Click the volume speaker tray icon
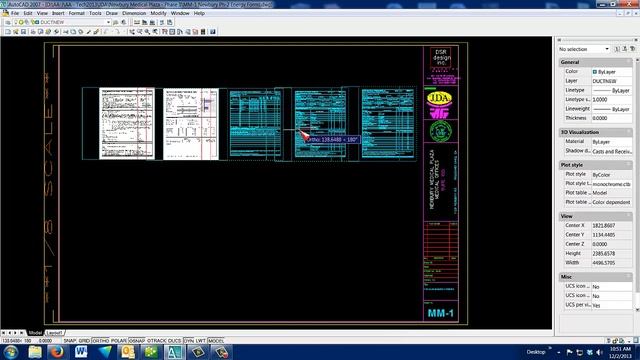The height and width of the screenshot is (360, 640). 600,352
